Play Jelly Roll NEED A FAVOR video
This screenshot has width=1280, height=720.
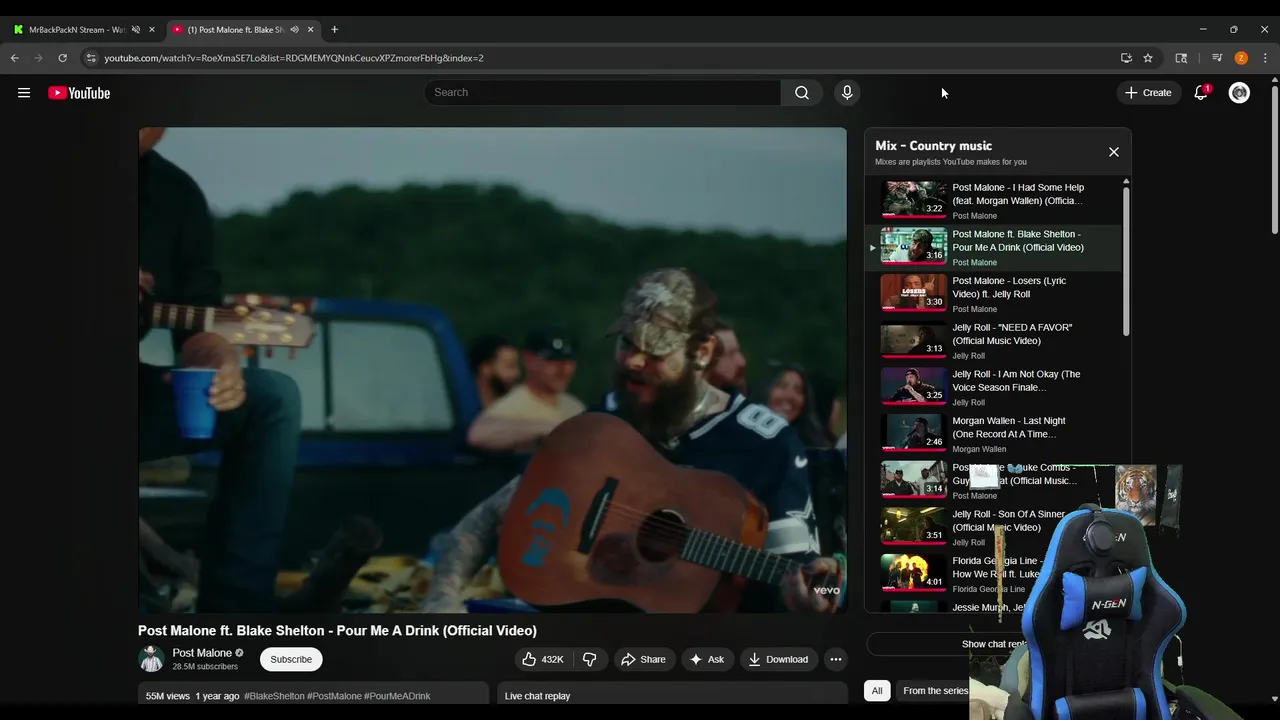tap(995, 341)
